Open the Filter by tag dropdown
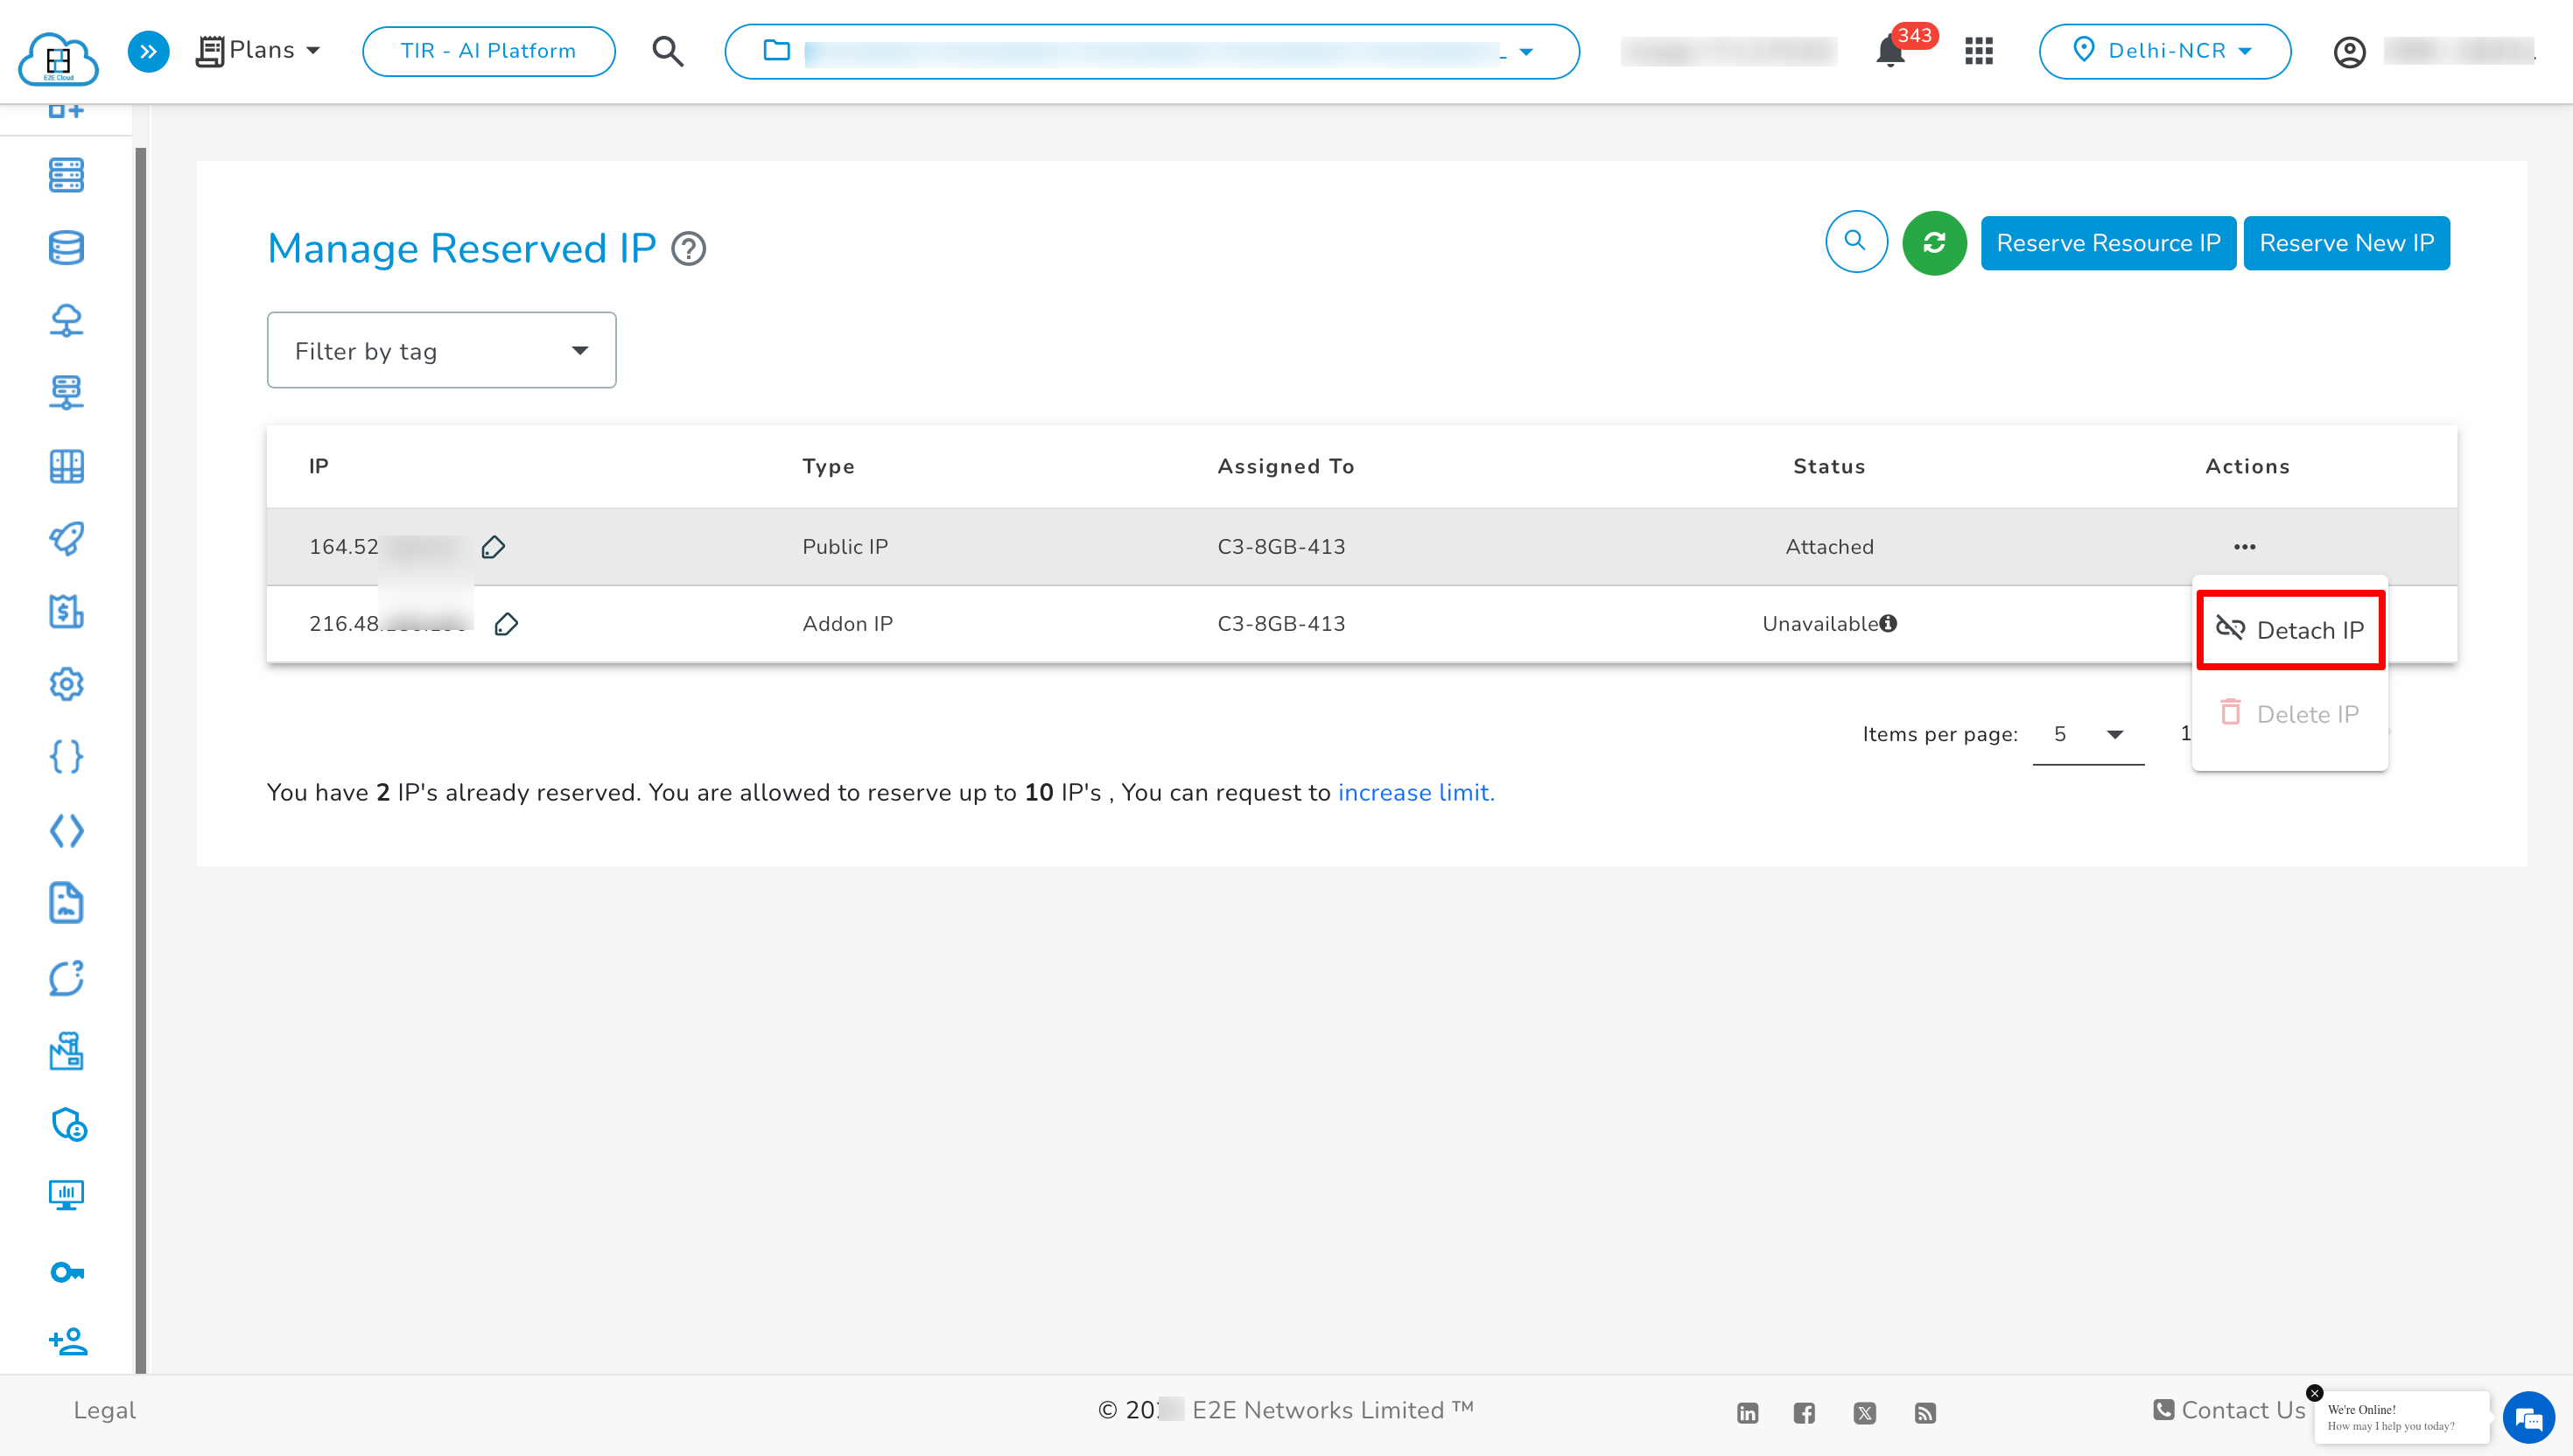 click(x=441, y=350)
